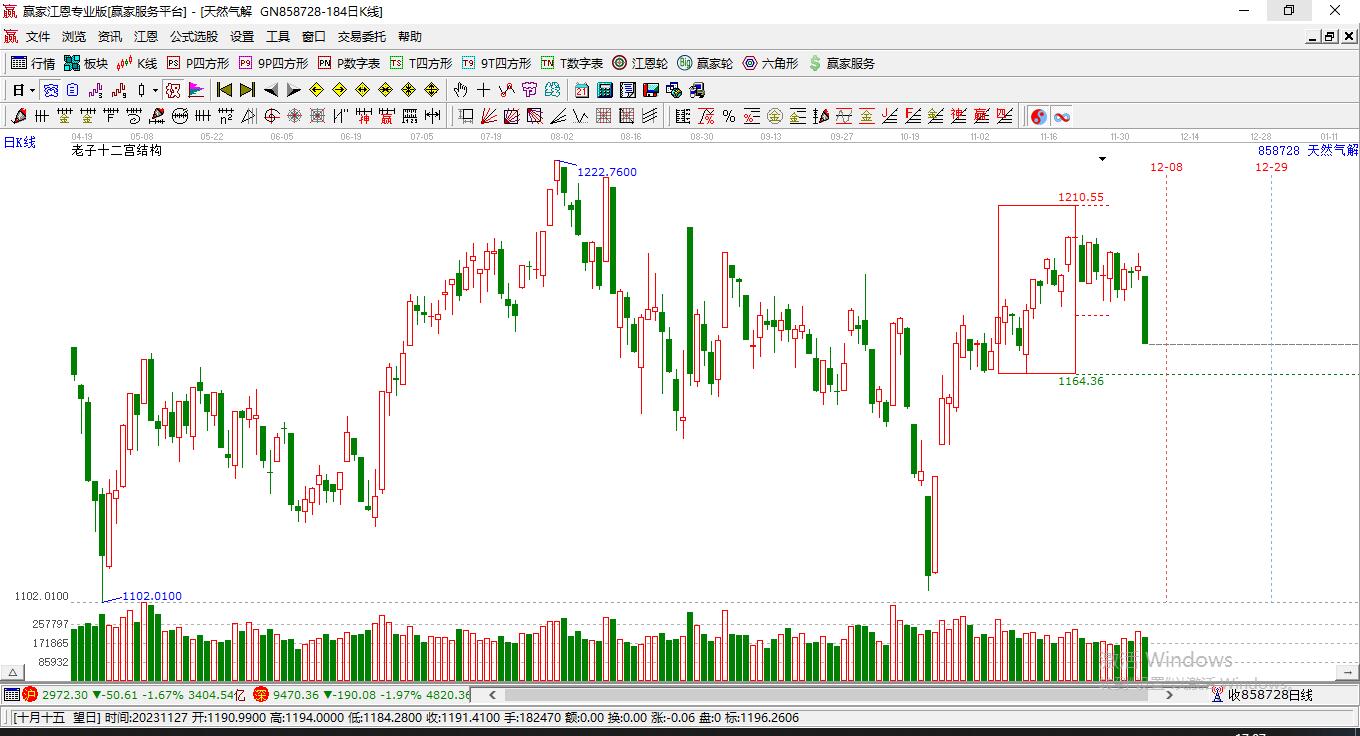
Task: Click the 老子十二宫结构 label
Action: coord(116,151)
